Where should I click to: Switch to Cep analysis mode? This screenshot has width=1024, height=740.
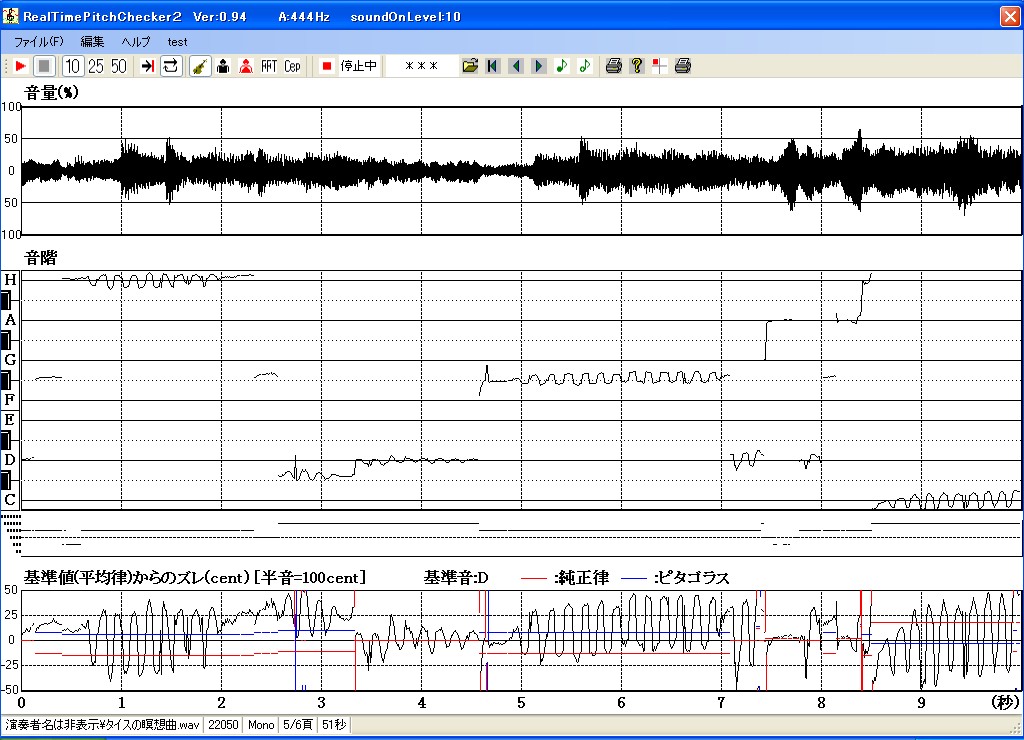[292, 66]
